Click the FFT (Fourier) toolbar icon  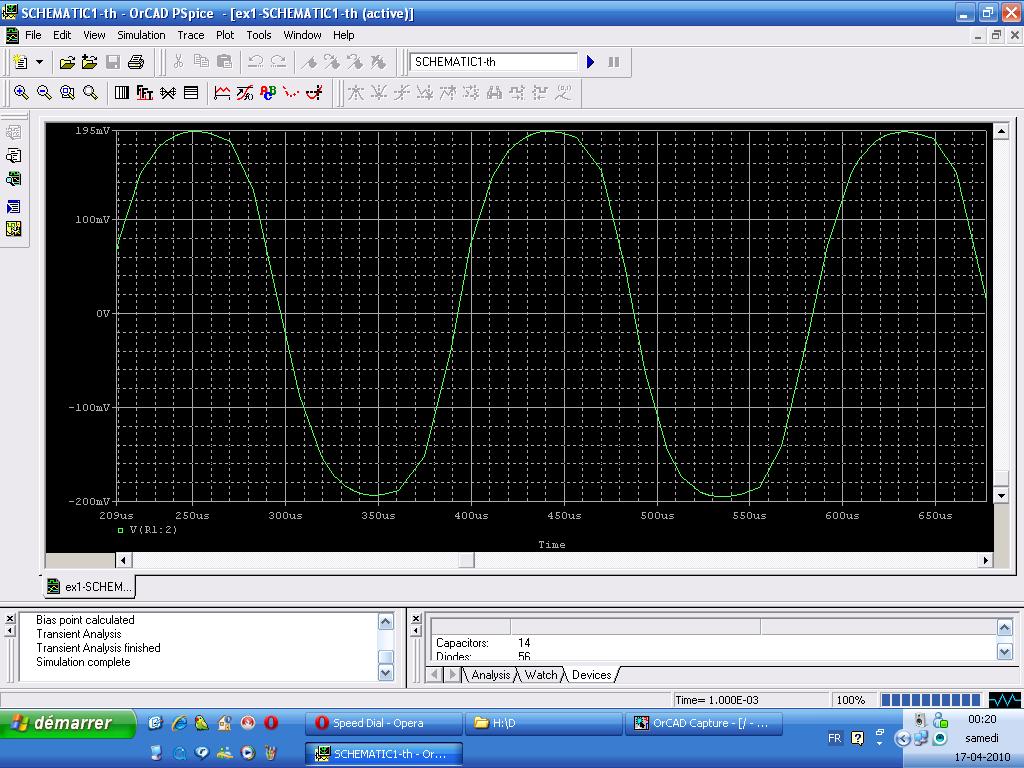(144, 93)
